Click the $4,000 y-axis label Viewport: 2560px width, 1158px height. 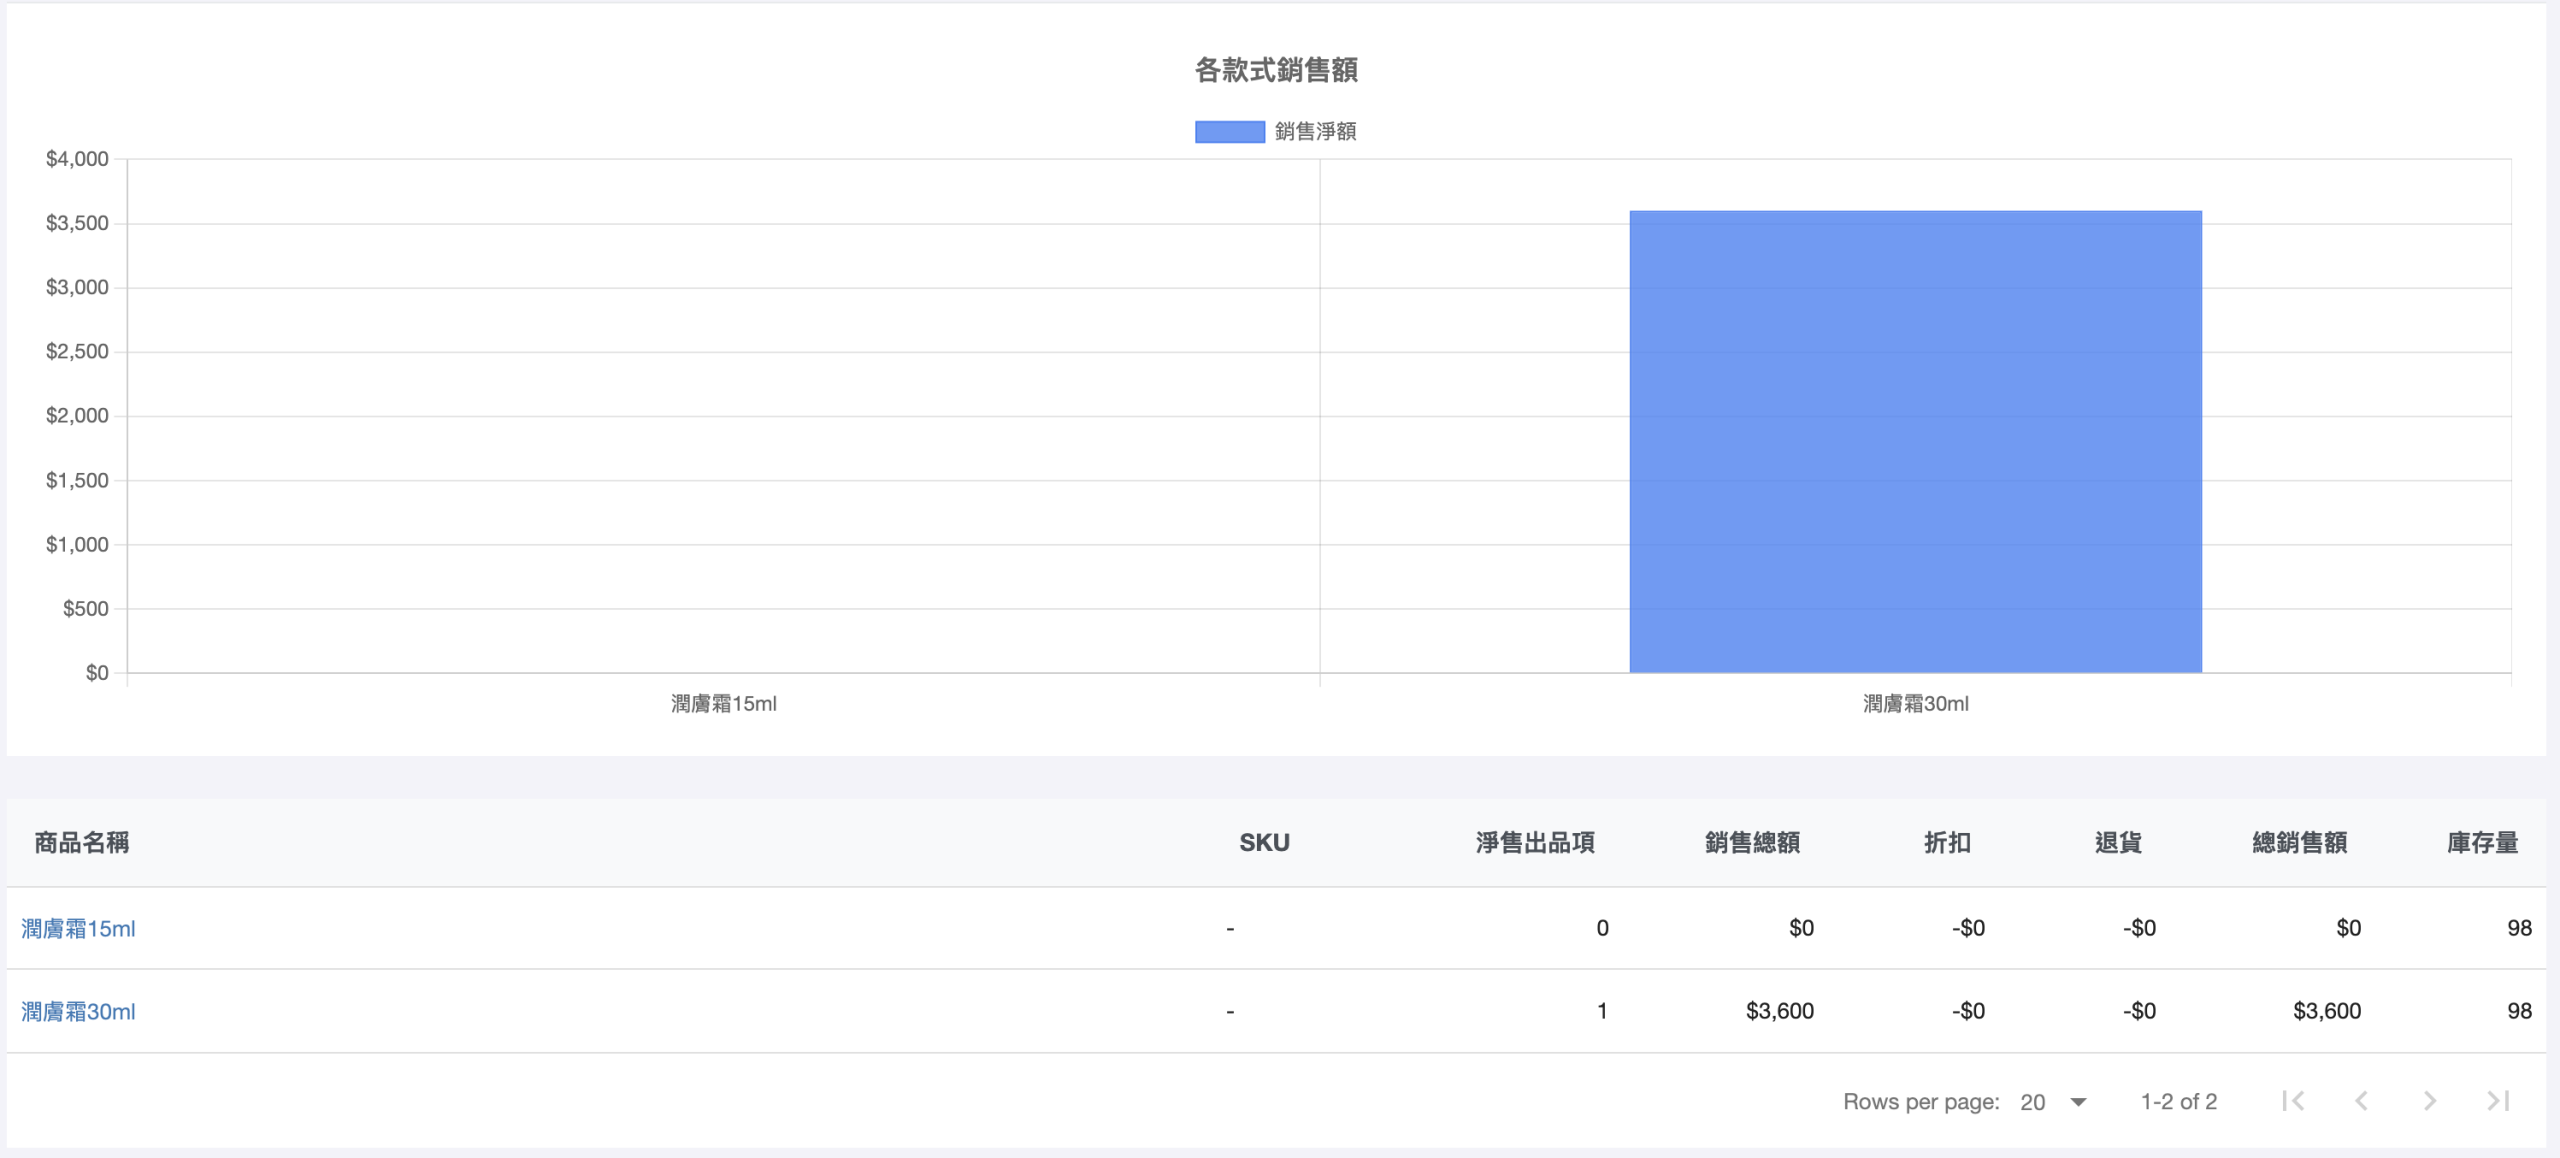click(x=77, y=159)
